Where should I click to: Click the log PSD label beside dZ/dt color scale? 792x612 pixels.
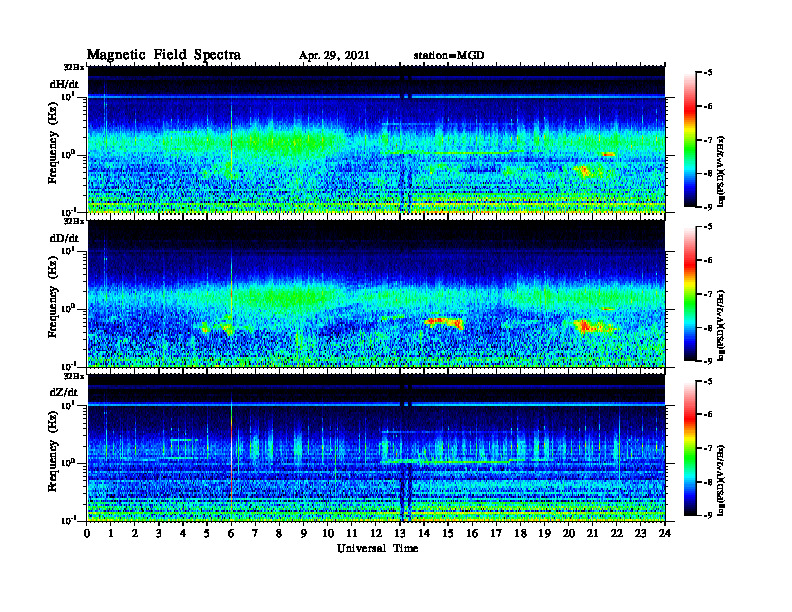(x=721, y=480)
